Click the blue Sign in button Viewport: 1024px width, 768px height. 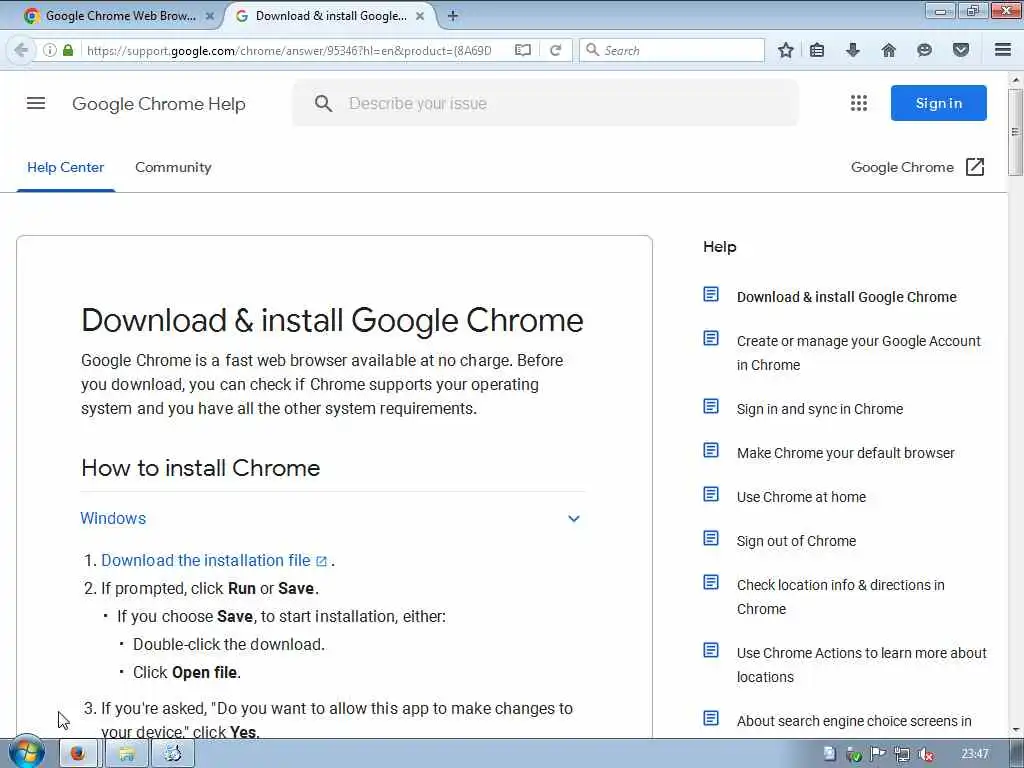(x=938, y=103)
